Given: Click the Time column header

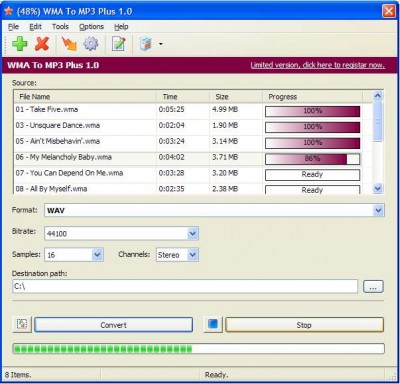Looking at the screenshot, I should [183, 97].
